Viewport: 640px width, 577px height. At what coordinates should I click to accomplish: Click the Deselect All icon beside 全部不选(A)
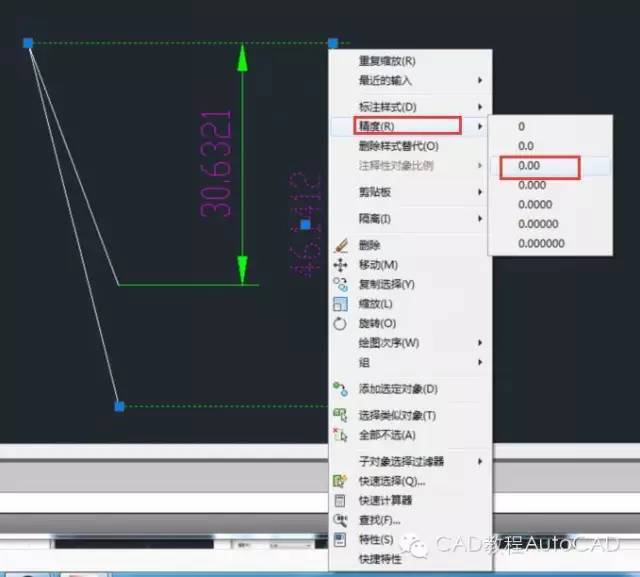coord(340,435)
